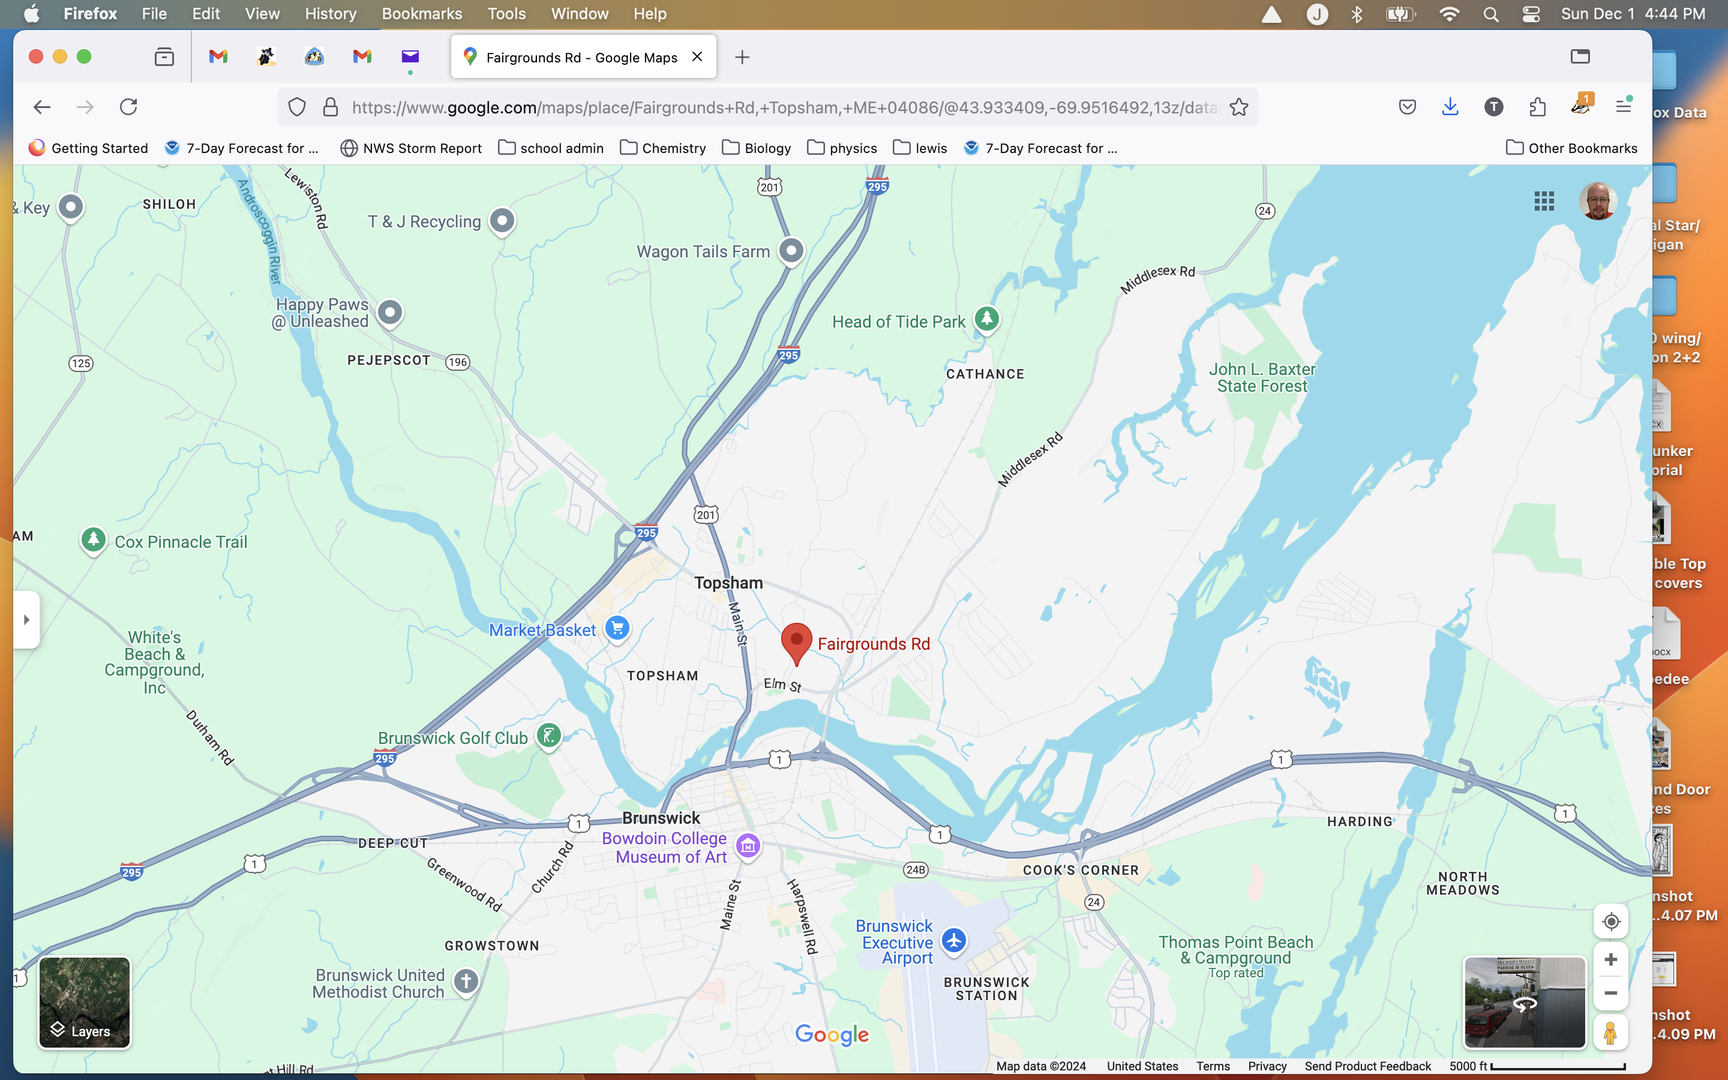Image resolution: width=1728 pixels, height=1080 pixels.
Task: Open the Firefox menu bar item
Action: click(90, 14)
